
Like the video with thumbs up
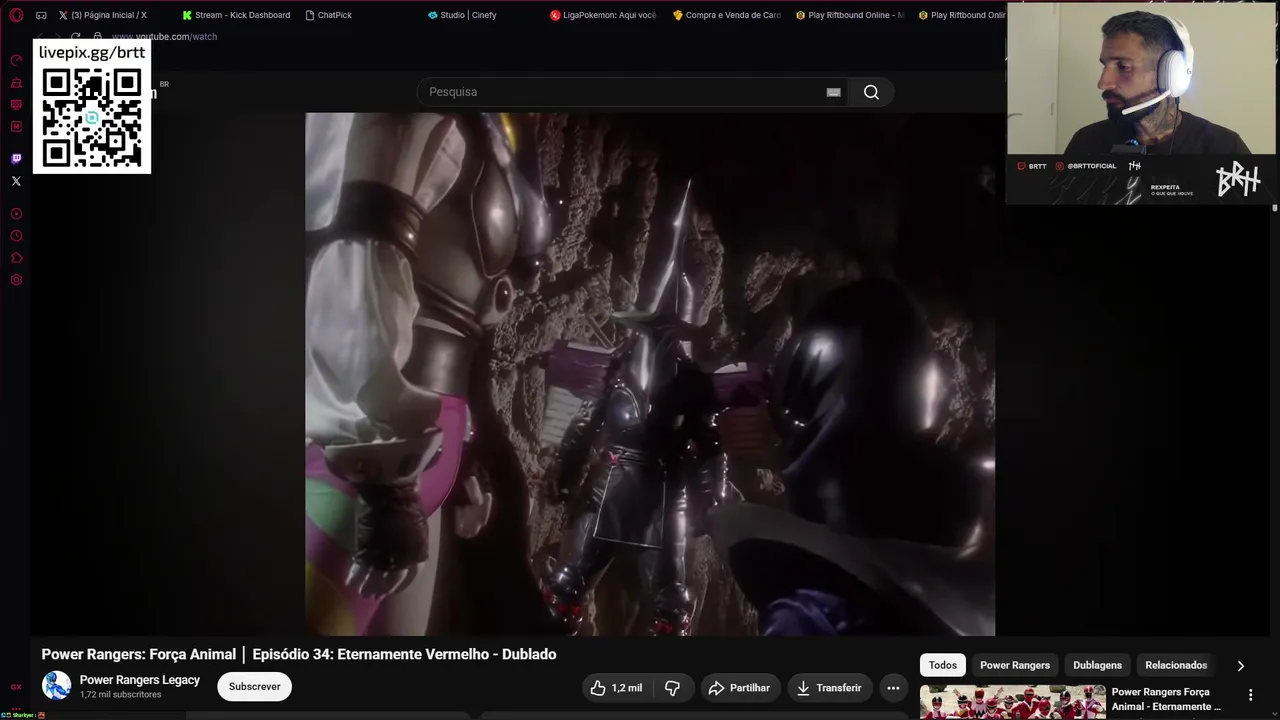coord(616,688)
